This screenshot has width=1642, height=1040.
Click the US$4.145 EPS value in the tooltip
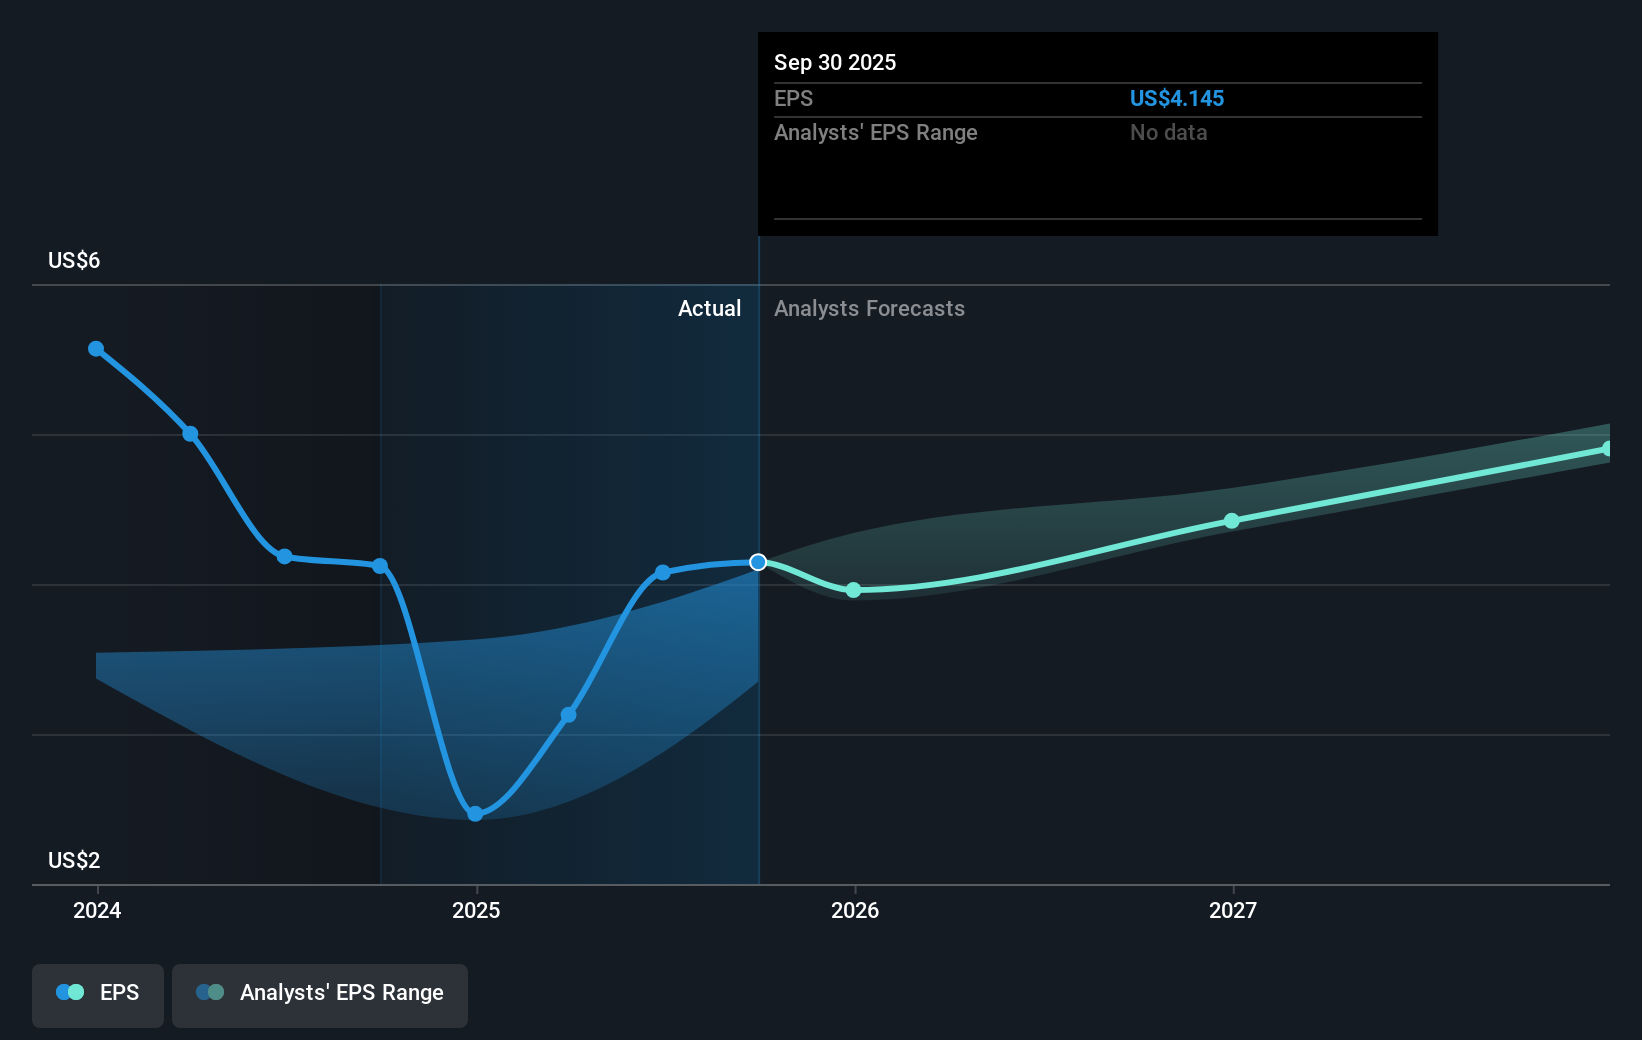coord(1176,99)
